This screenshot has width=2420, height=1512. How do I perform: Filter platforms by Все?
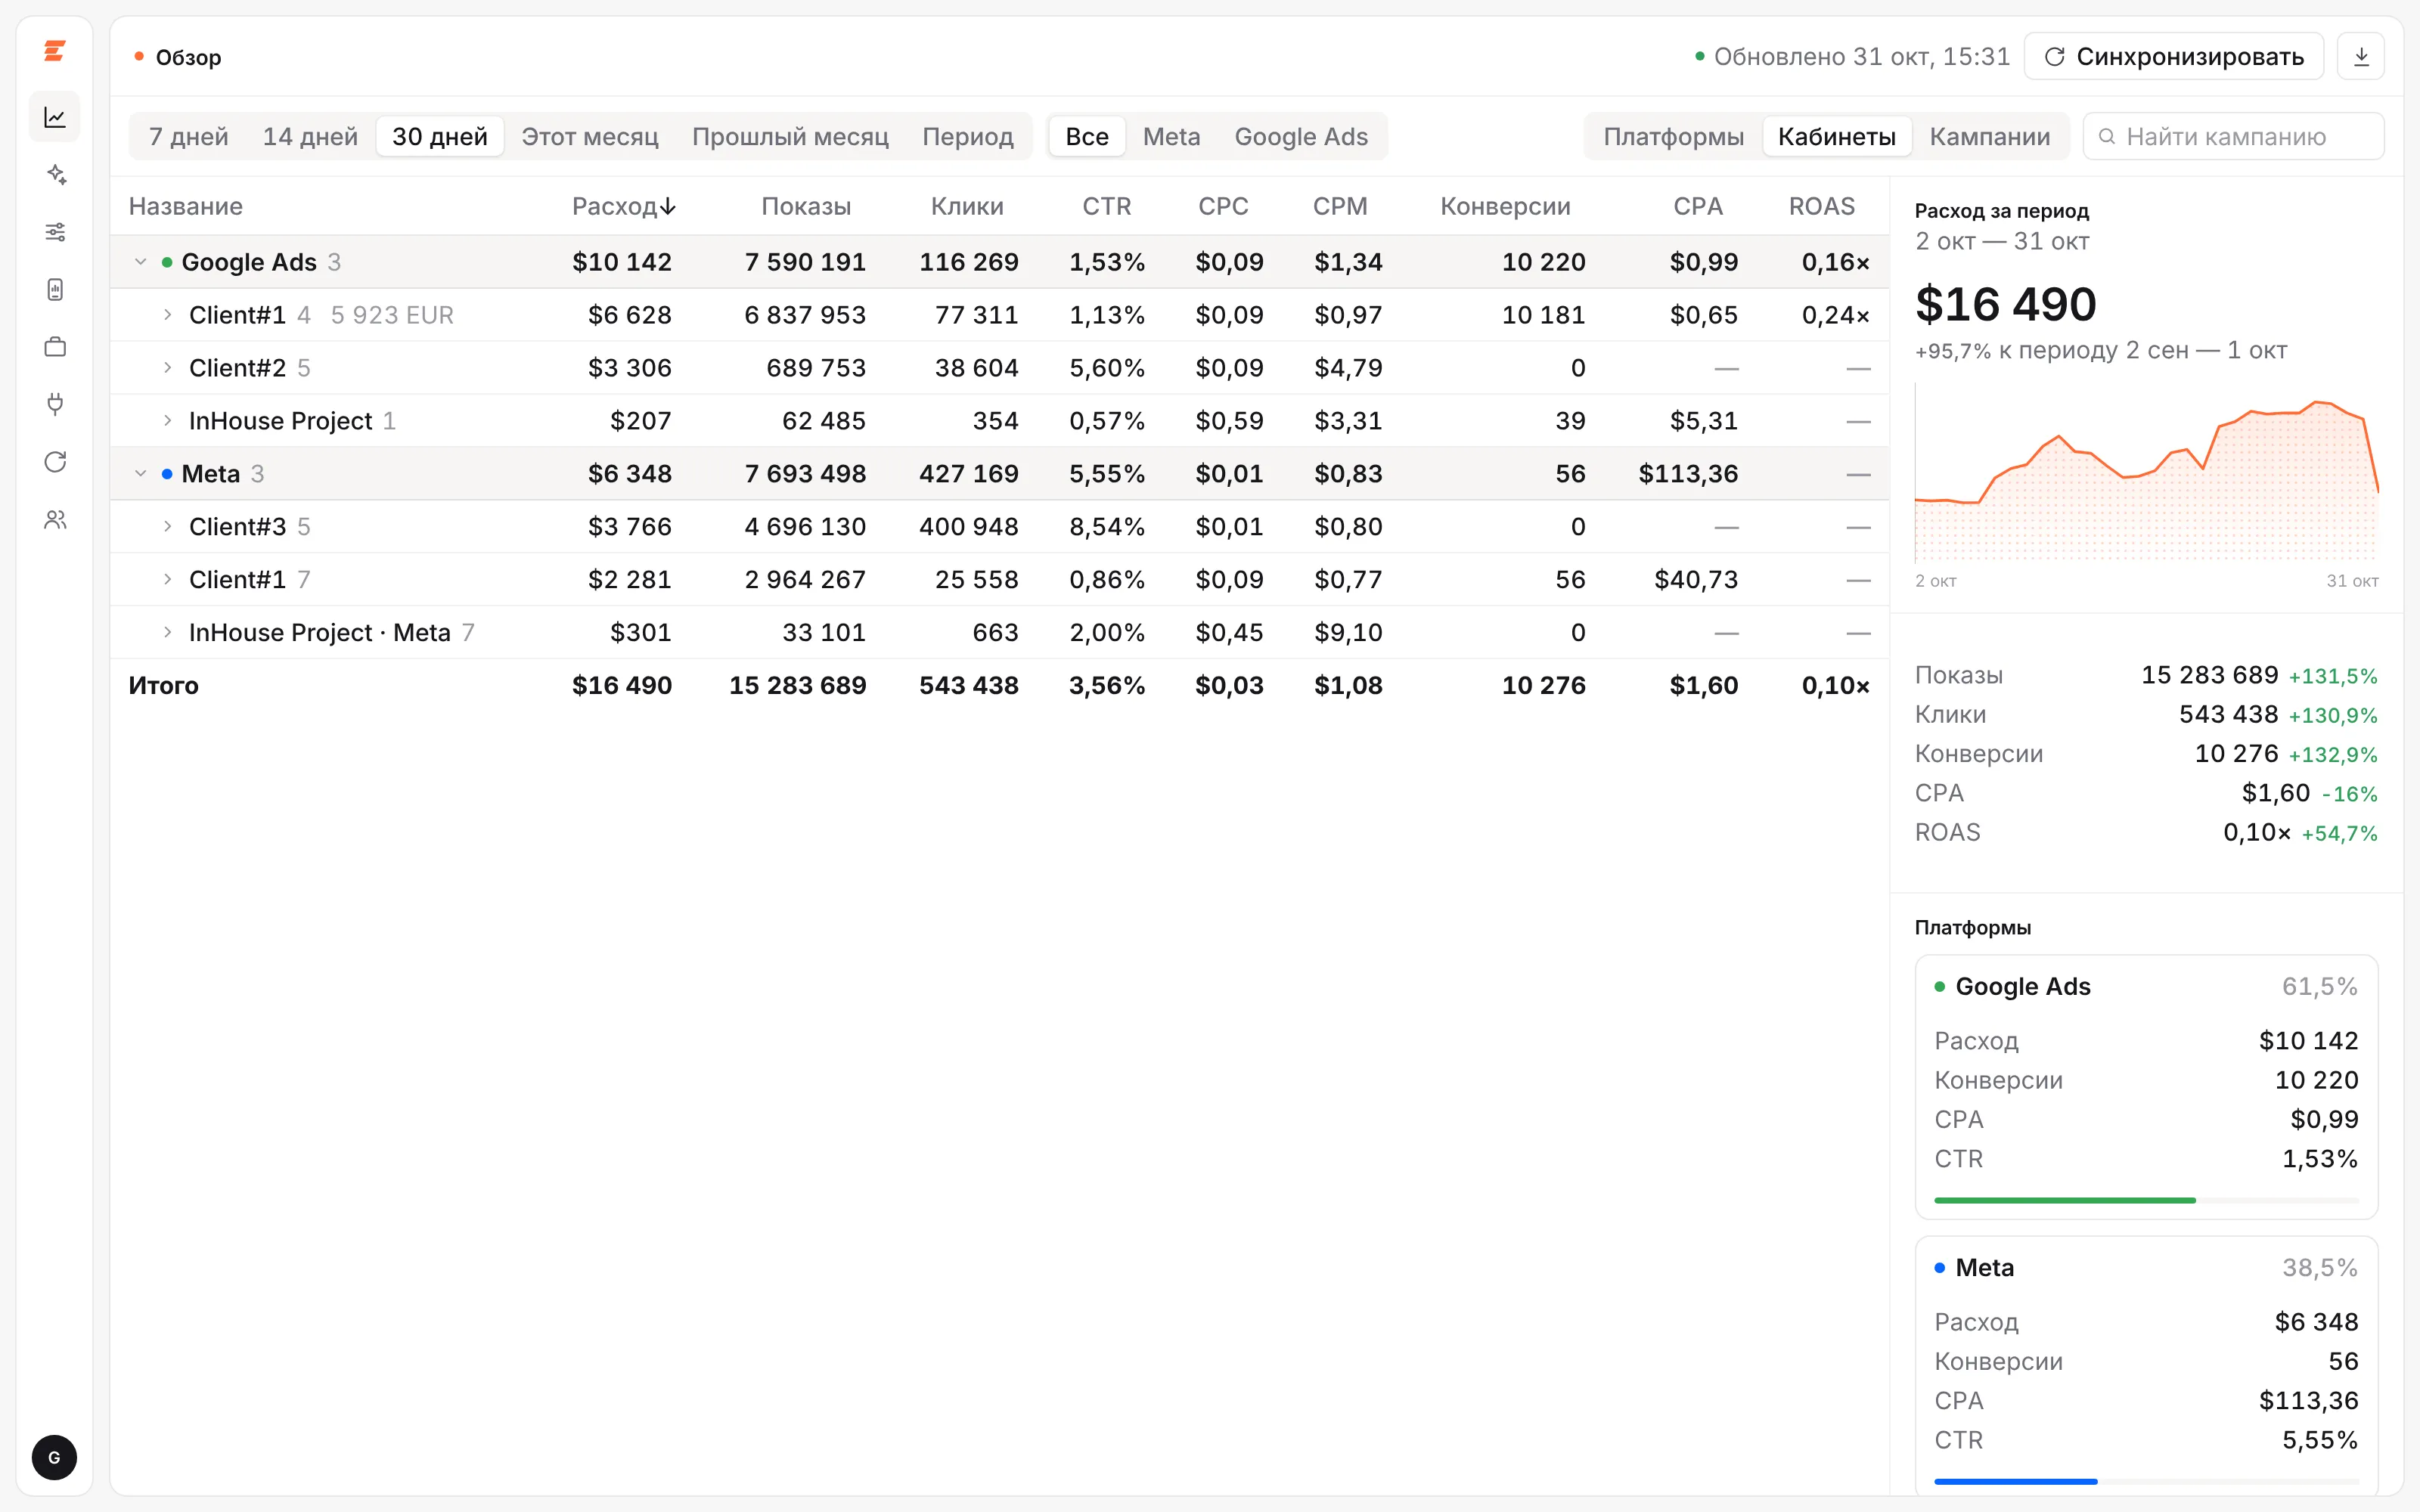click(1087, 136)
